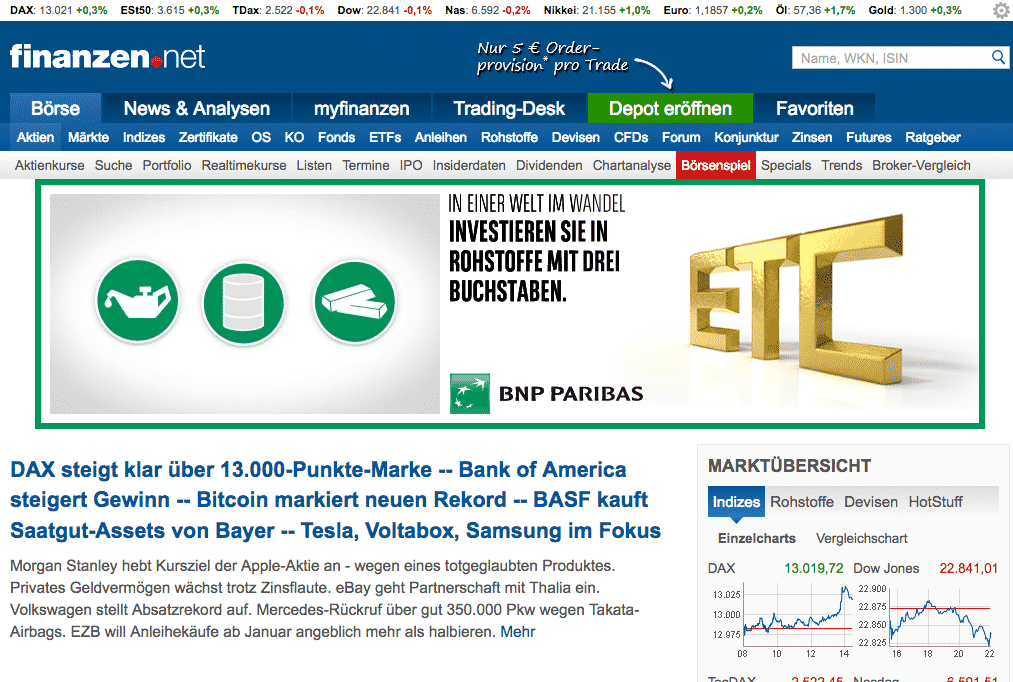Click the oil can icon in the ad

coord(137,301)
